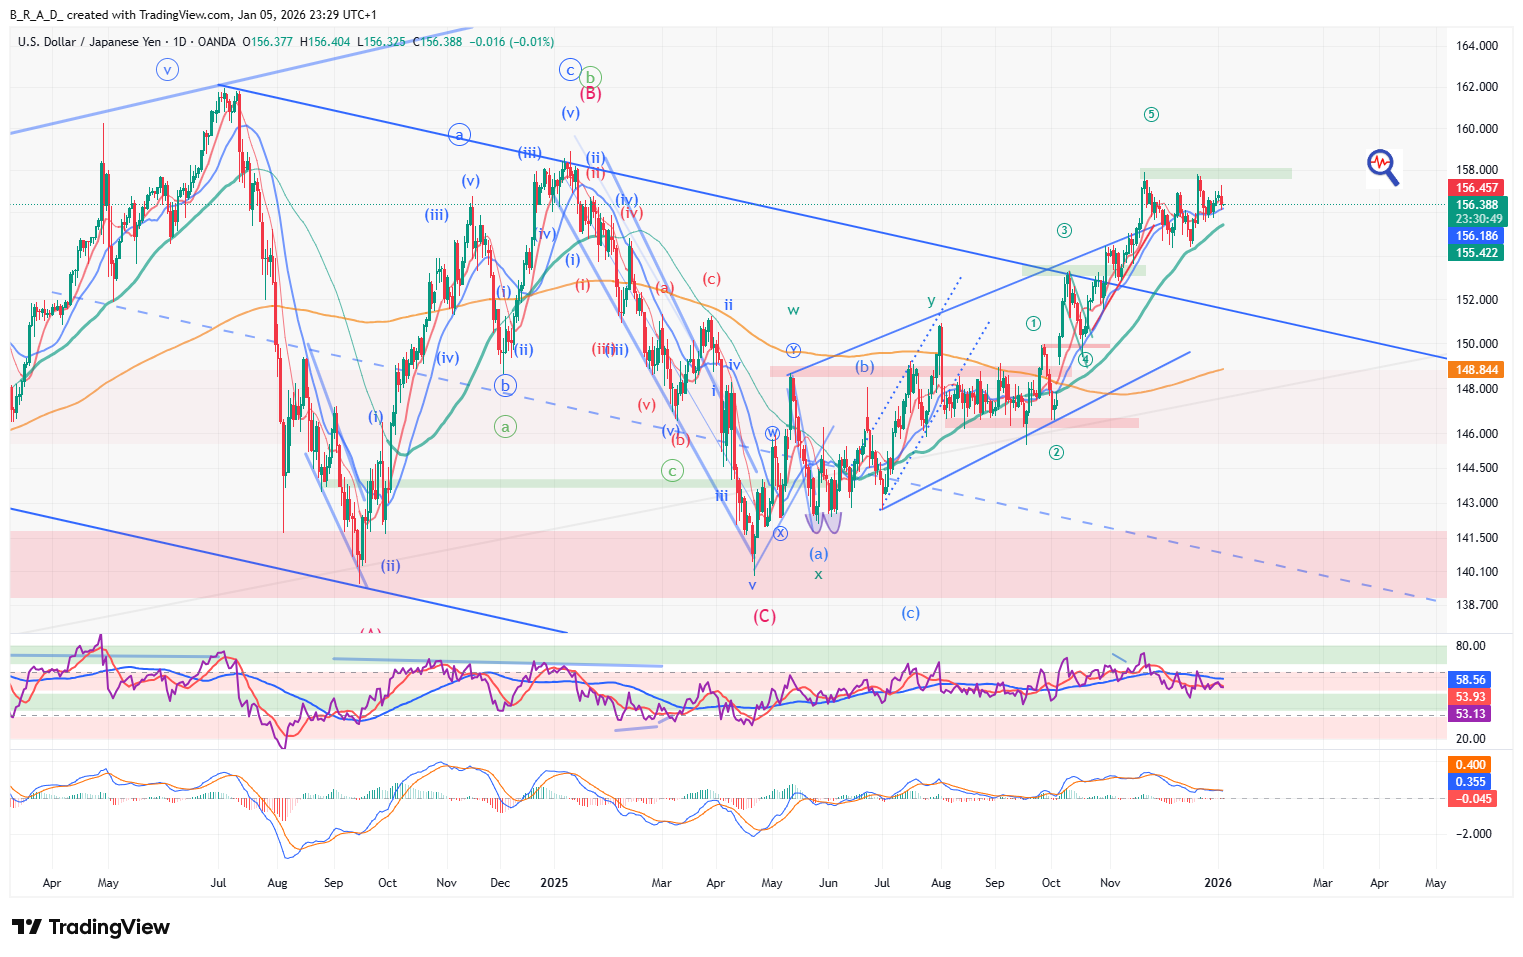Click the orange 148.844 moving average label
Viewport: 1523px width, 957px height.
coord(1476,370)
